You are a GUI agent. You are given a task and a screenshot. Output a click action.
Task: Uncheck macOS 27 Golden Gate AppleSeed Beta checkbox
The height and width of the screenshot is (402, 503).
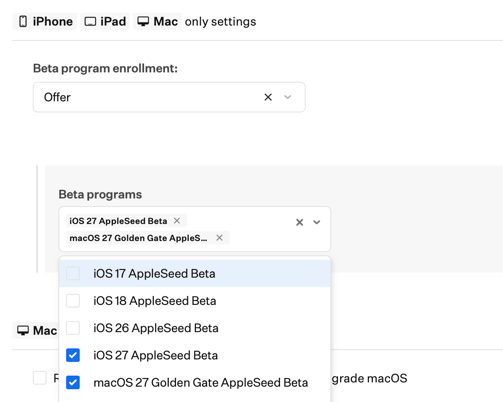(x=73, y=383)
